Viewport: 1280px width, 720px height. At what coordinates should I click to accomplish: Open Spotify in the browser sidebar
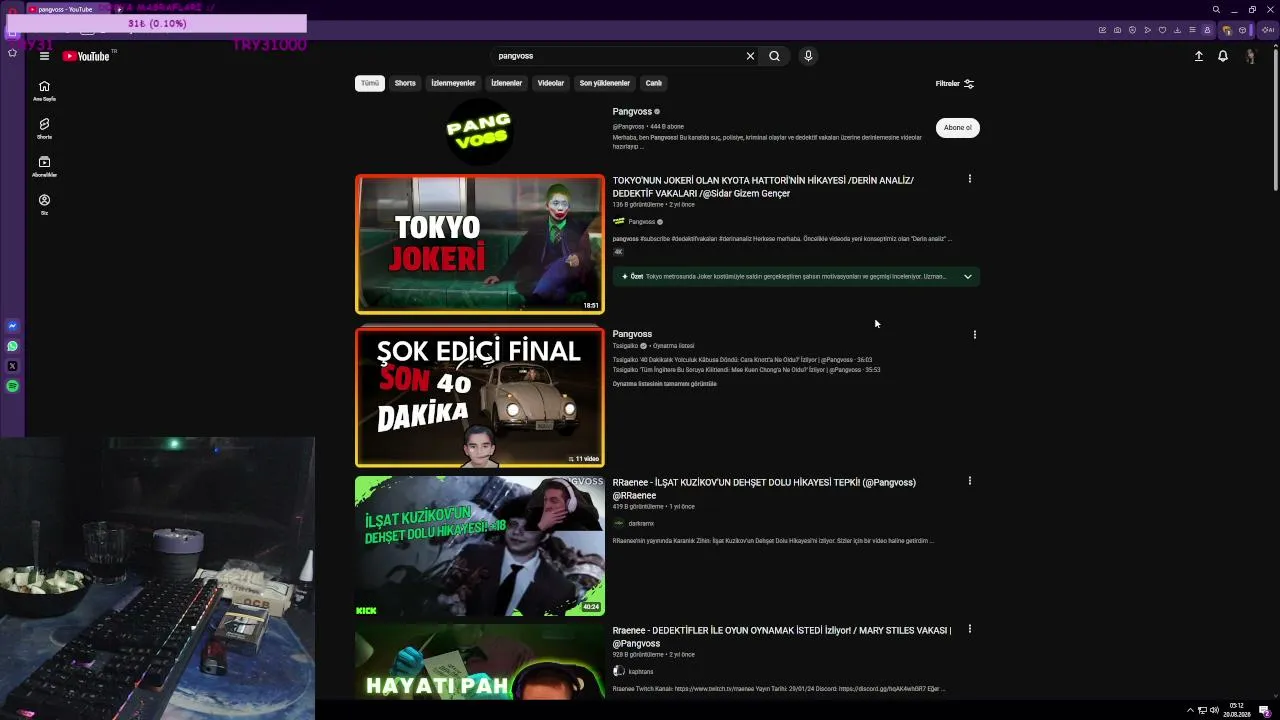[x=13, y=386]
